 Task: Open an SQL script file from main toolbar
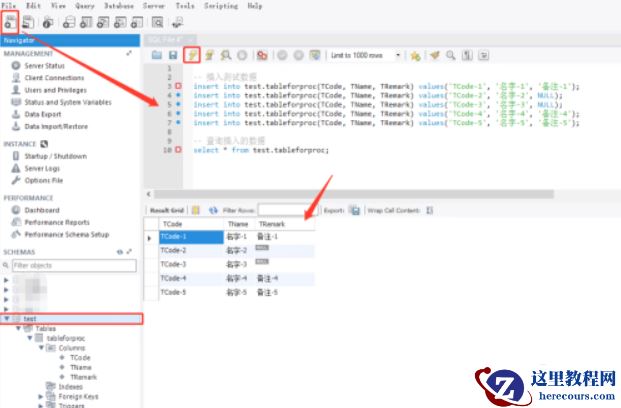coord(28,23)
